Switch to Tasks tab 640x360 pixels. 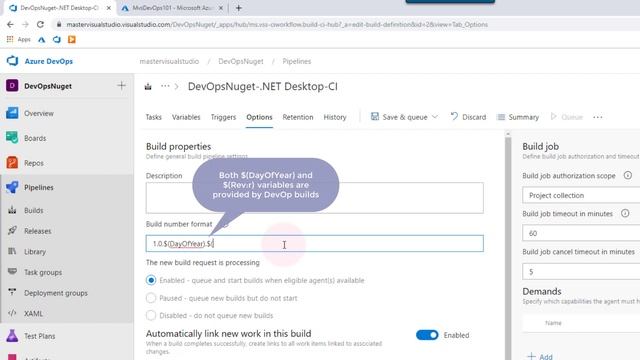[153, 117]
